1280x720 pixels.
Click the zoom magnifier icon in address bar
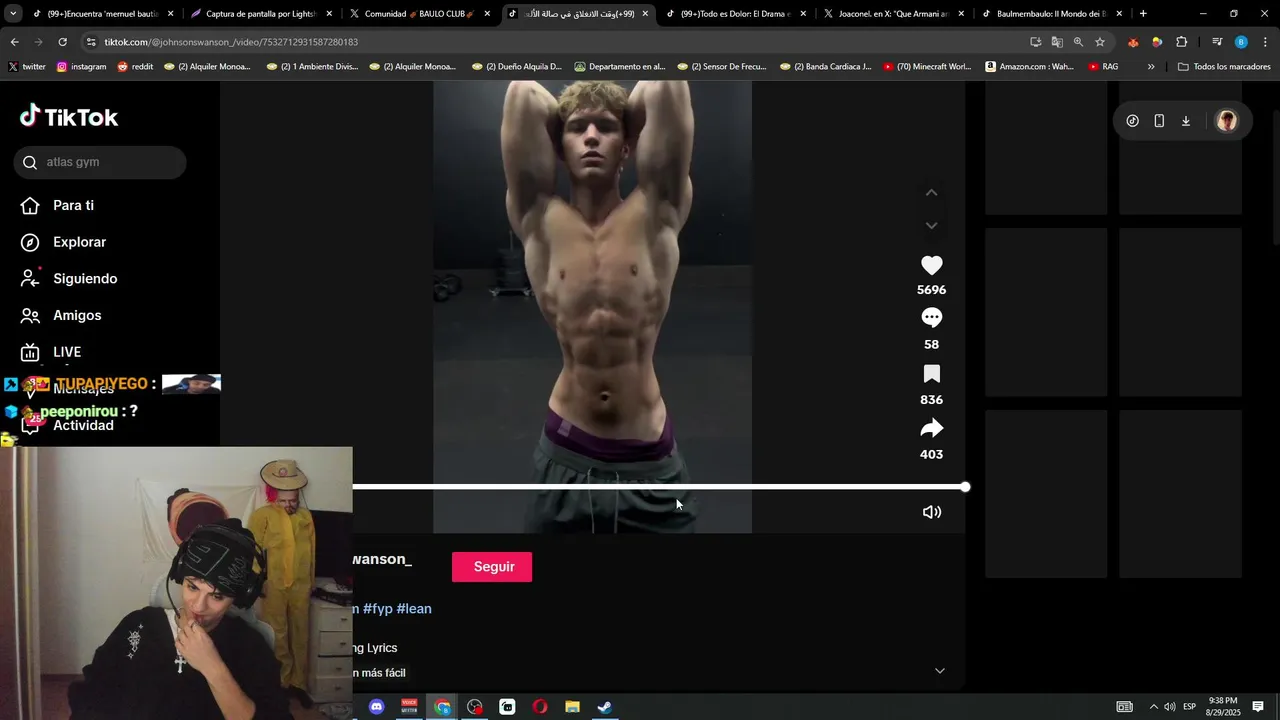click(x=1078, y=42)
